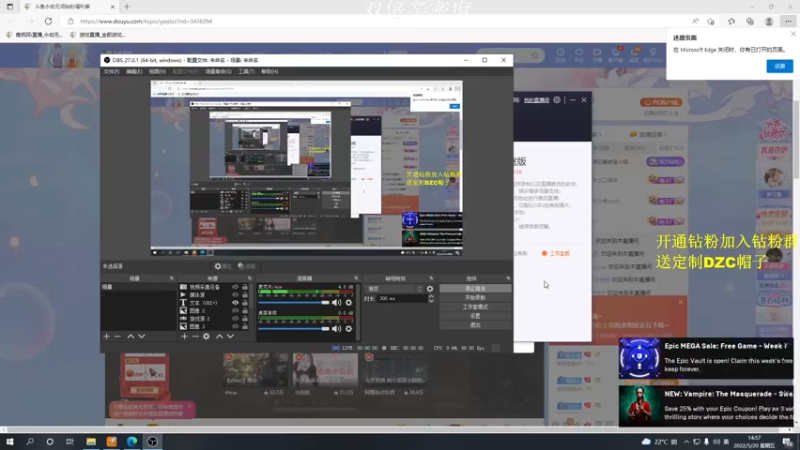This screenshot has width=800, height=450.
Task: Open settings gear in Douyu streaming panel
Action: pyautogui.click(x=557, y=100)
